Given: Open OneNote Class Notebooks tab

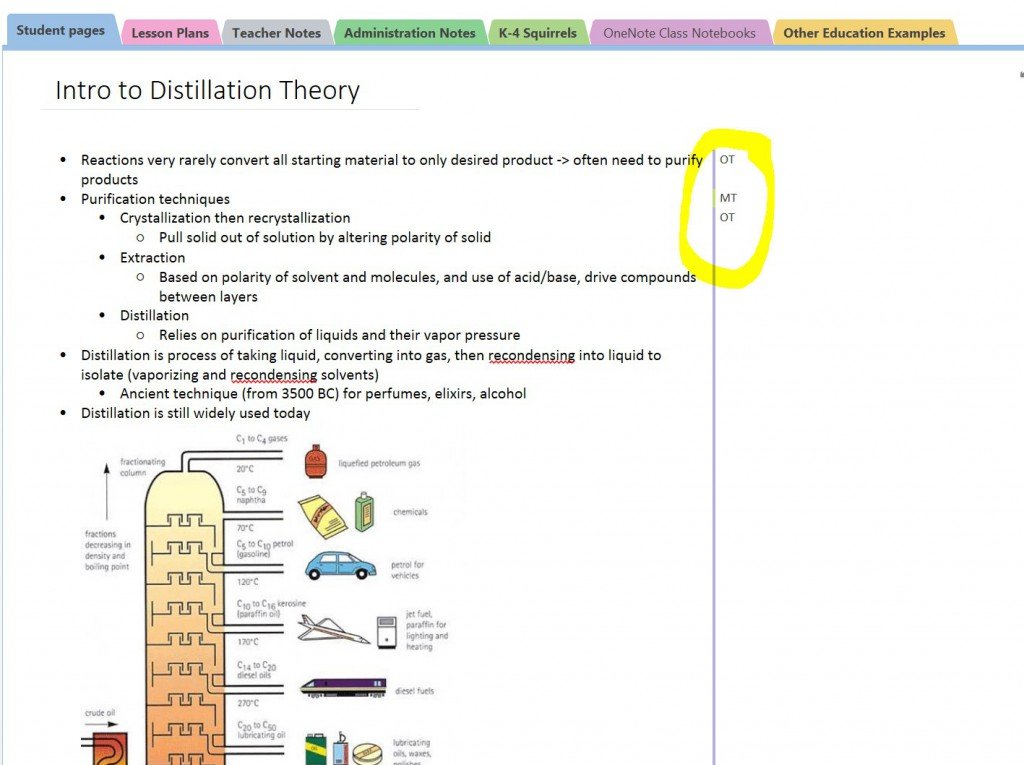Looking at the screenshot, I should coord(679,33).
